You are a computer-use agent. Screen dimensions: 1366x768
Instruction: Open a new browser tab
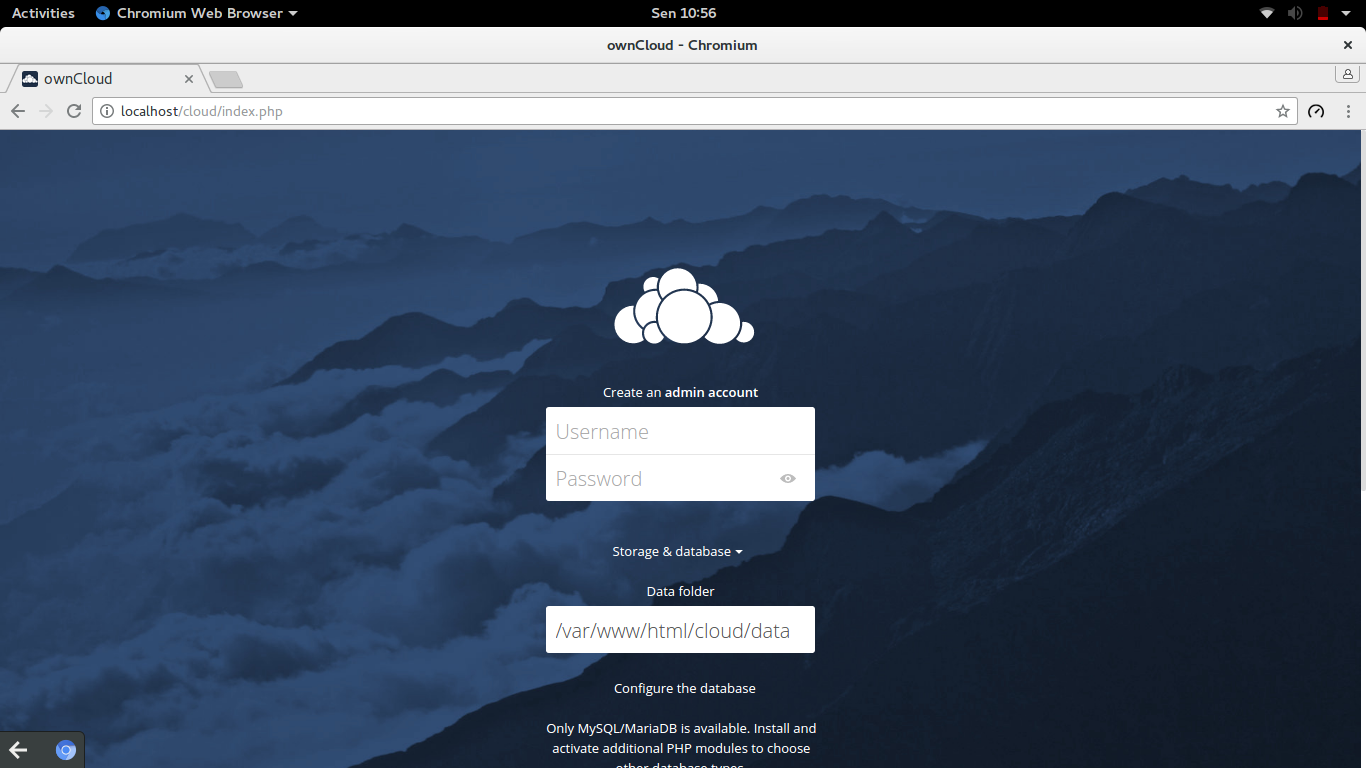[x=225, y=78]
